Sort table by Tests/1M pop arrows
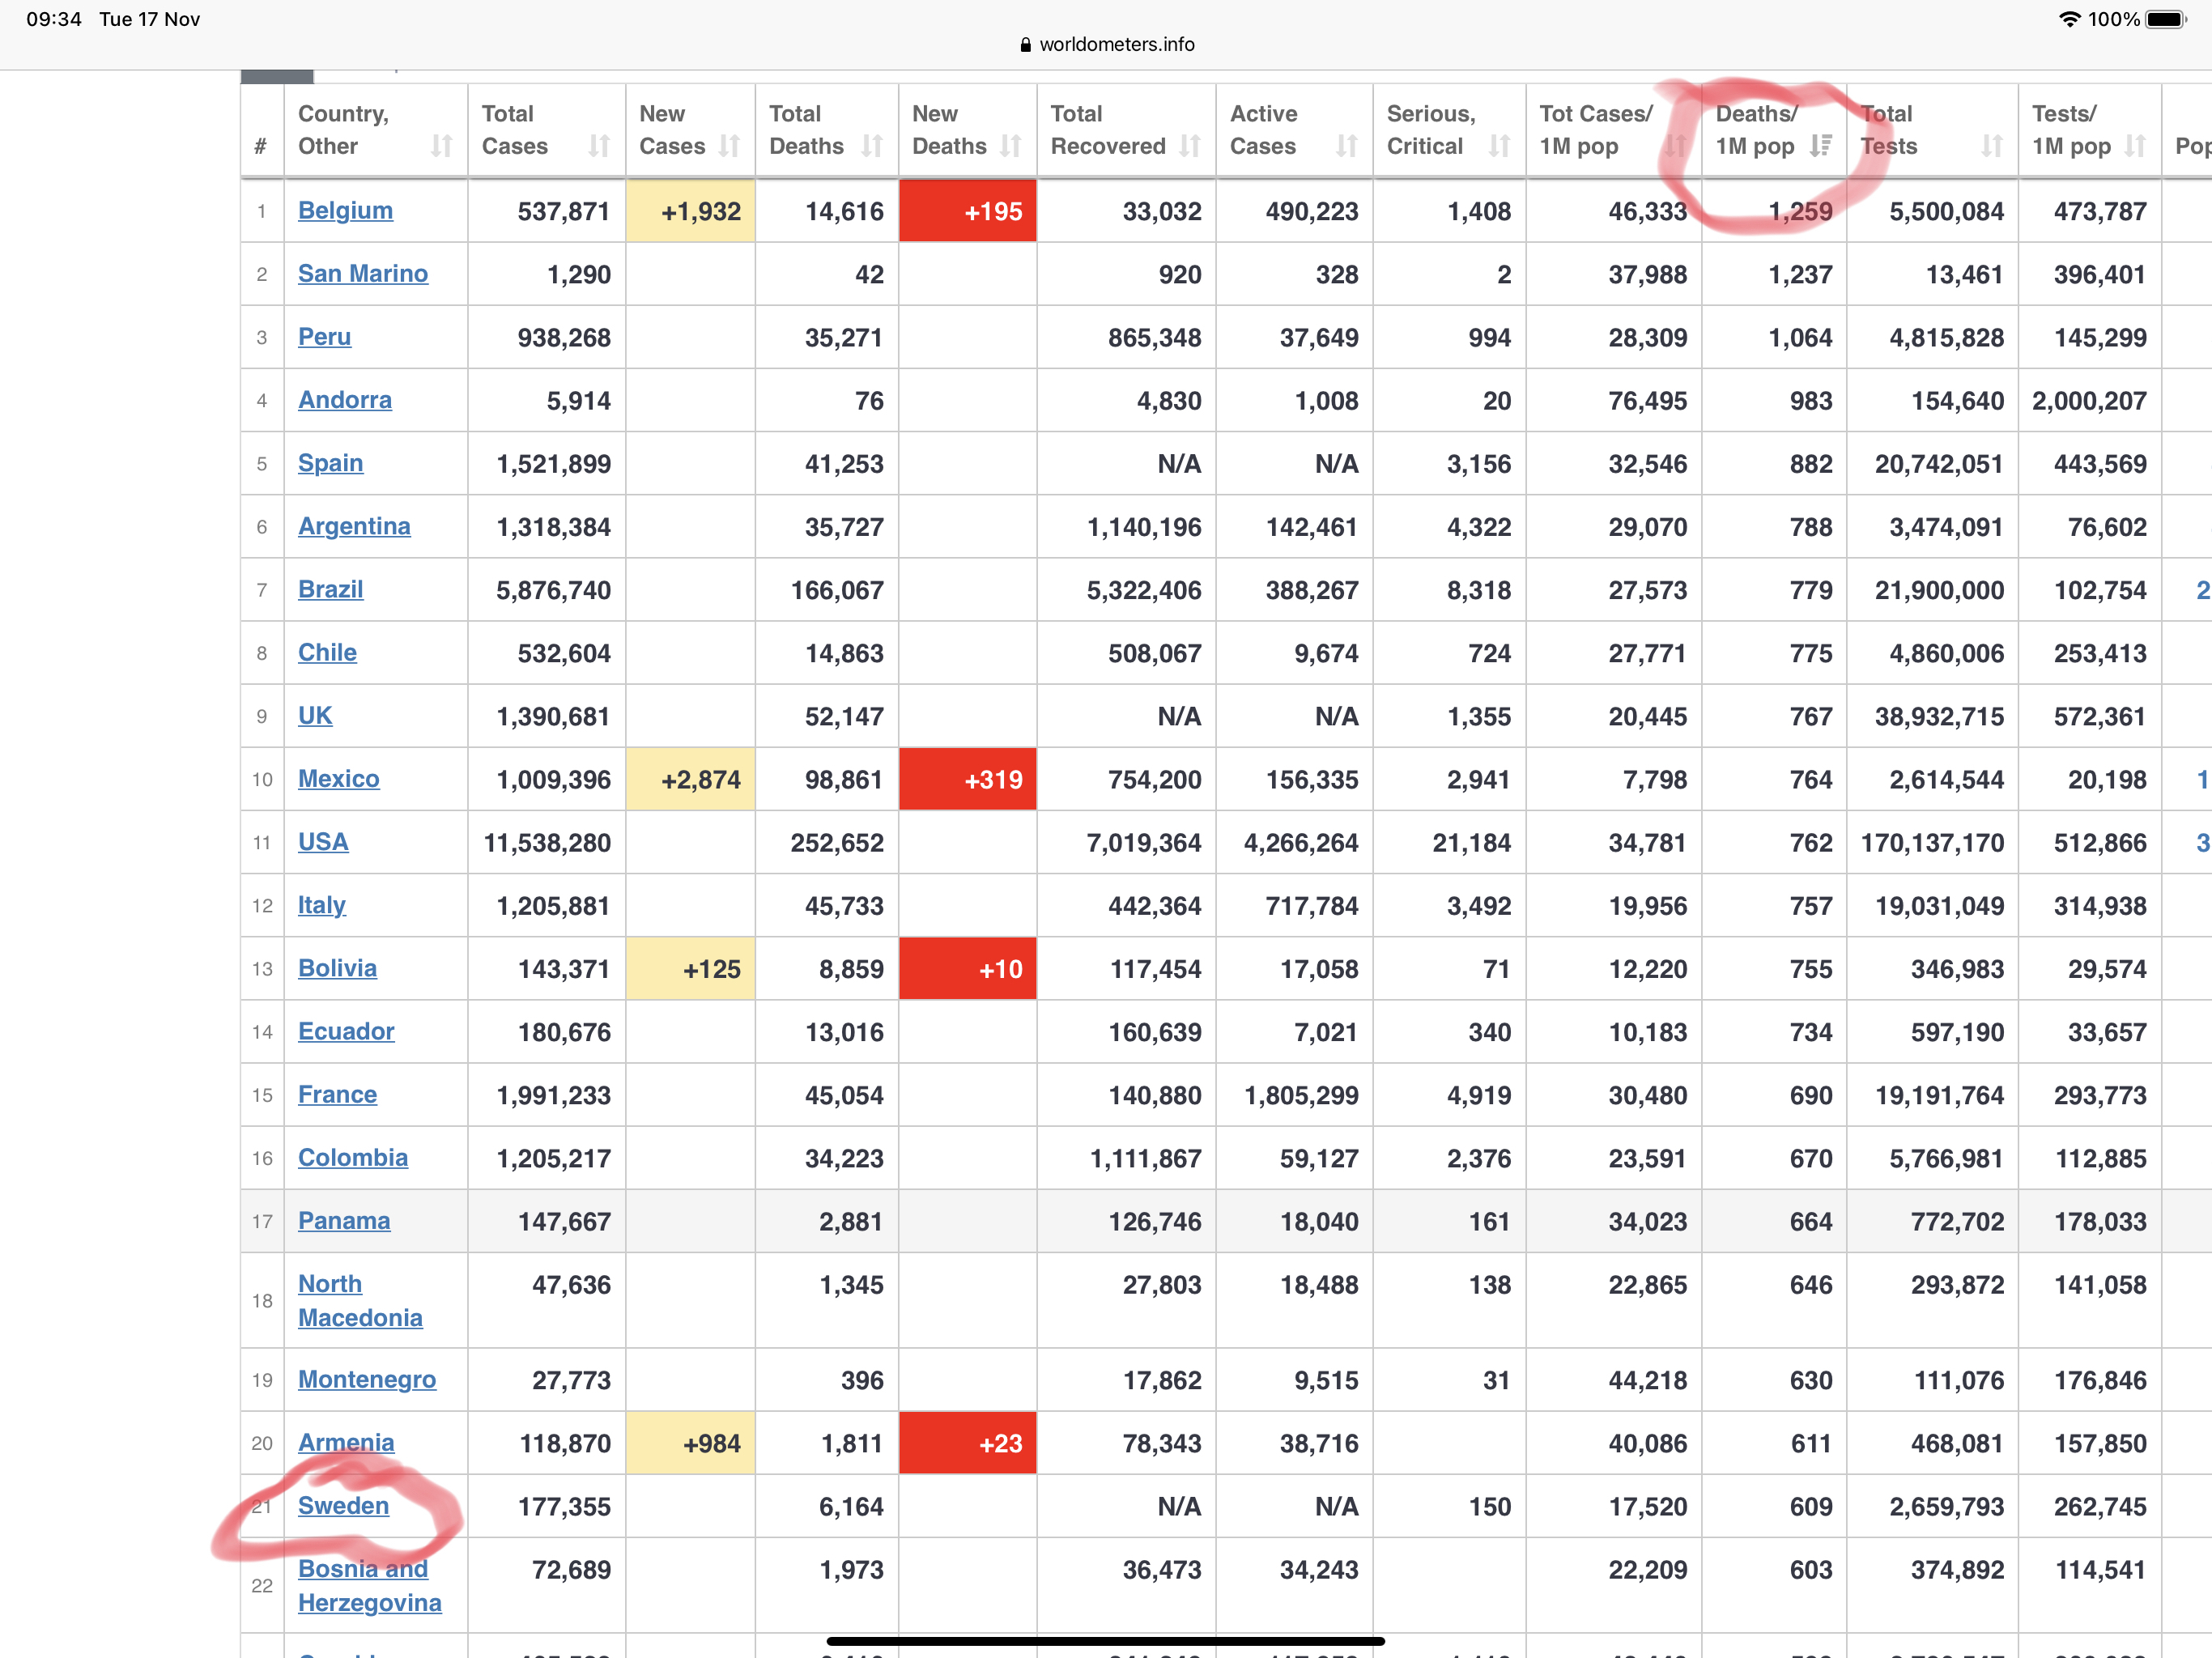 pyautogui.click(x=2135, y=146)
